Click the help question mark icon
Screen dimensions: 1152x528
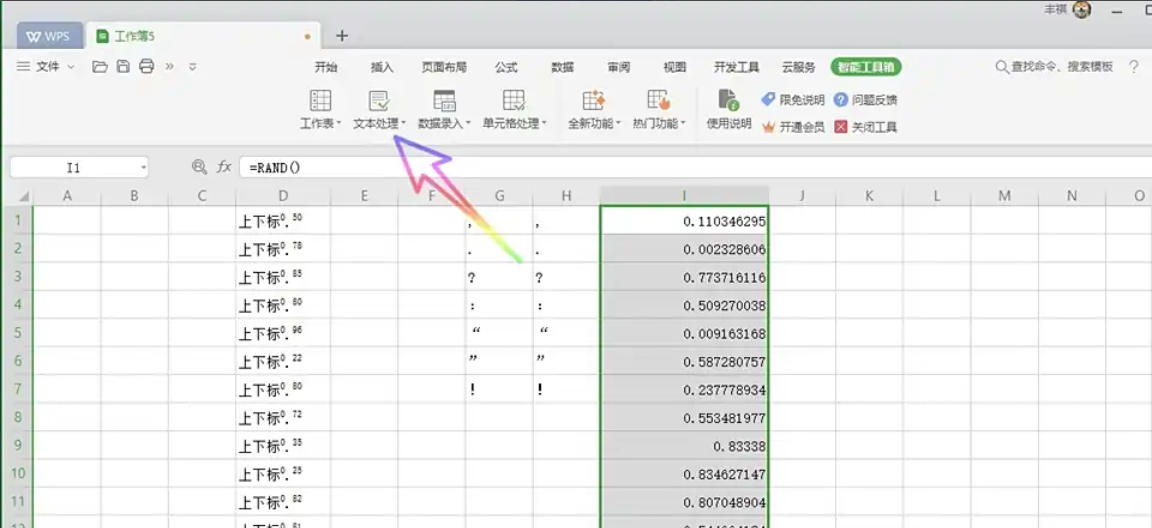coord(1134,66)
